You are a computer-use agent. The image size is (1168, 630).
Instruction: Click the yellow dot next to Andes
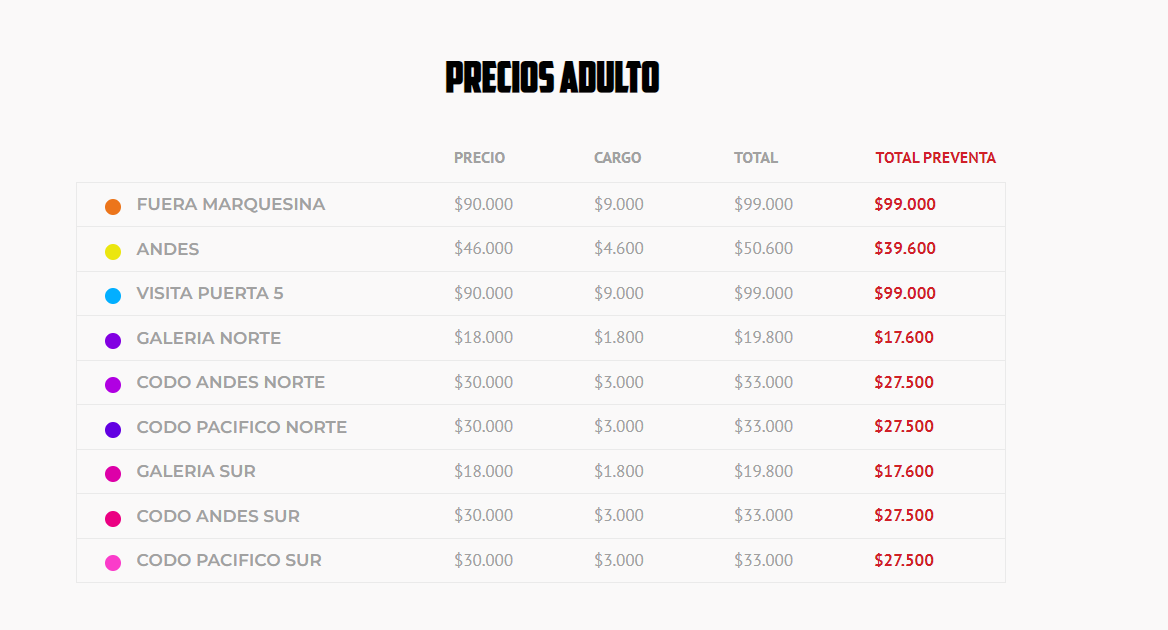point(113,252)
